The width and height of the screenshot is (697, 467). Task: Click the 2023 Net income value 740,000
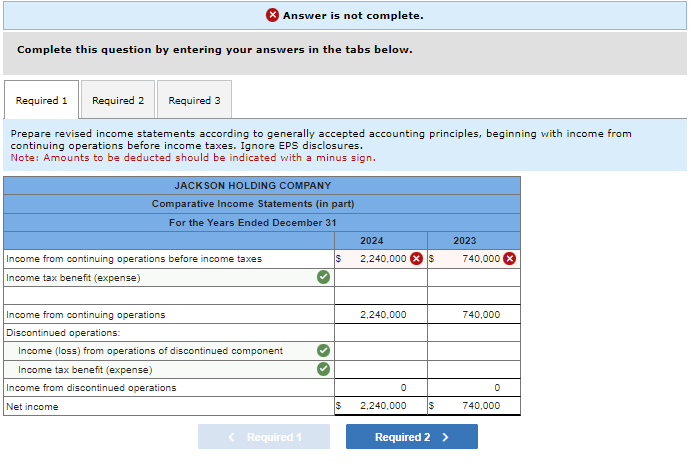(481, 406)
